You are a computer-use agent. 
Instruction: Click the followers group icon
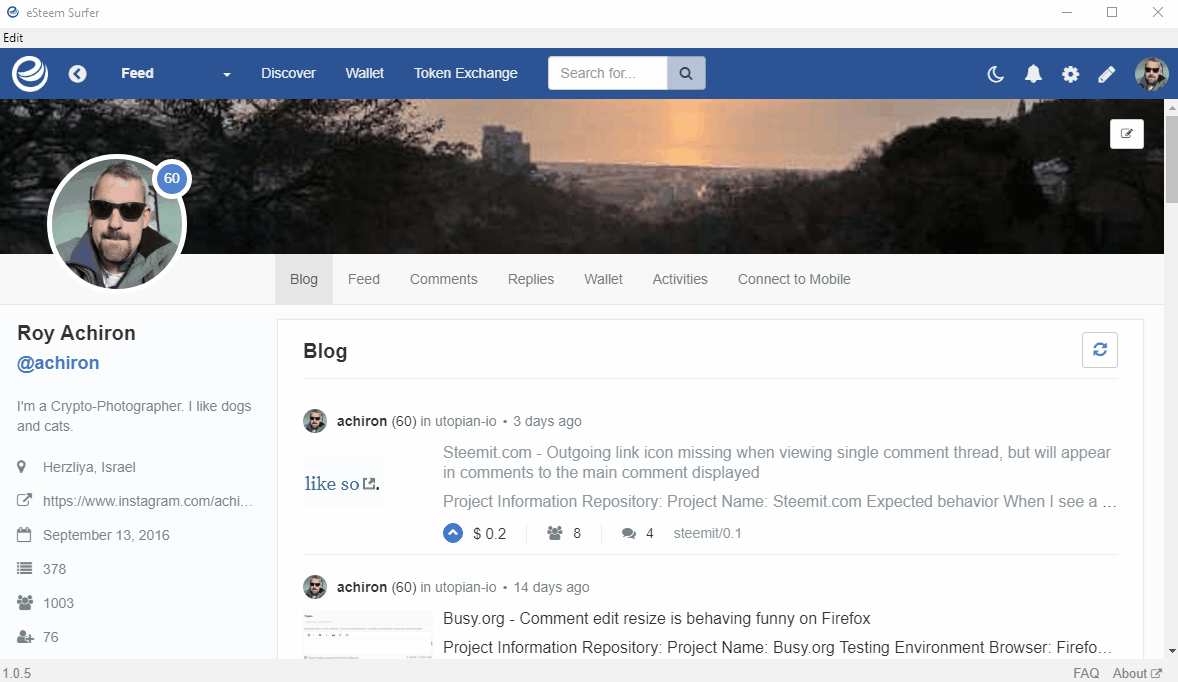(x=25, y=602)
